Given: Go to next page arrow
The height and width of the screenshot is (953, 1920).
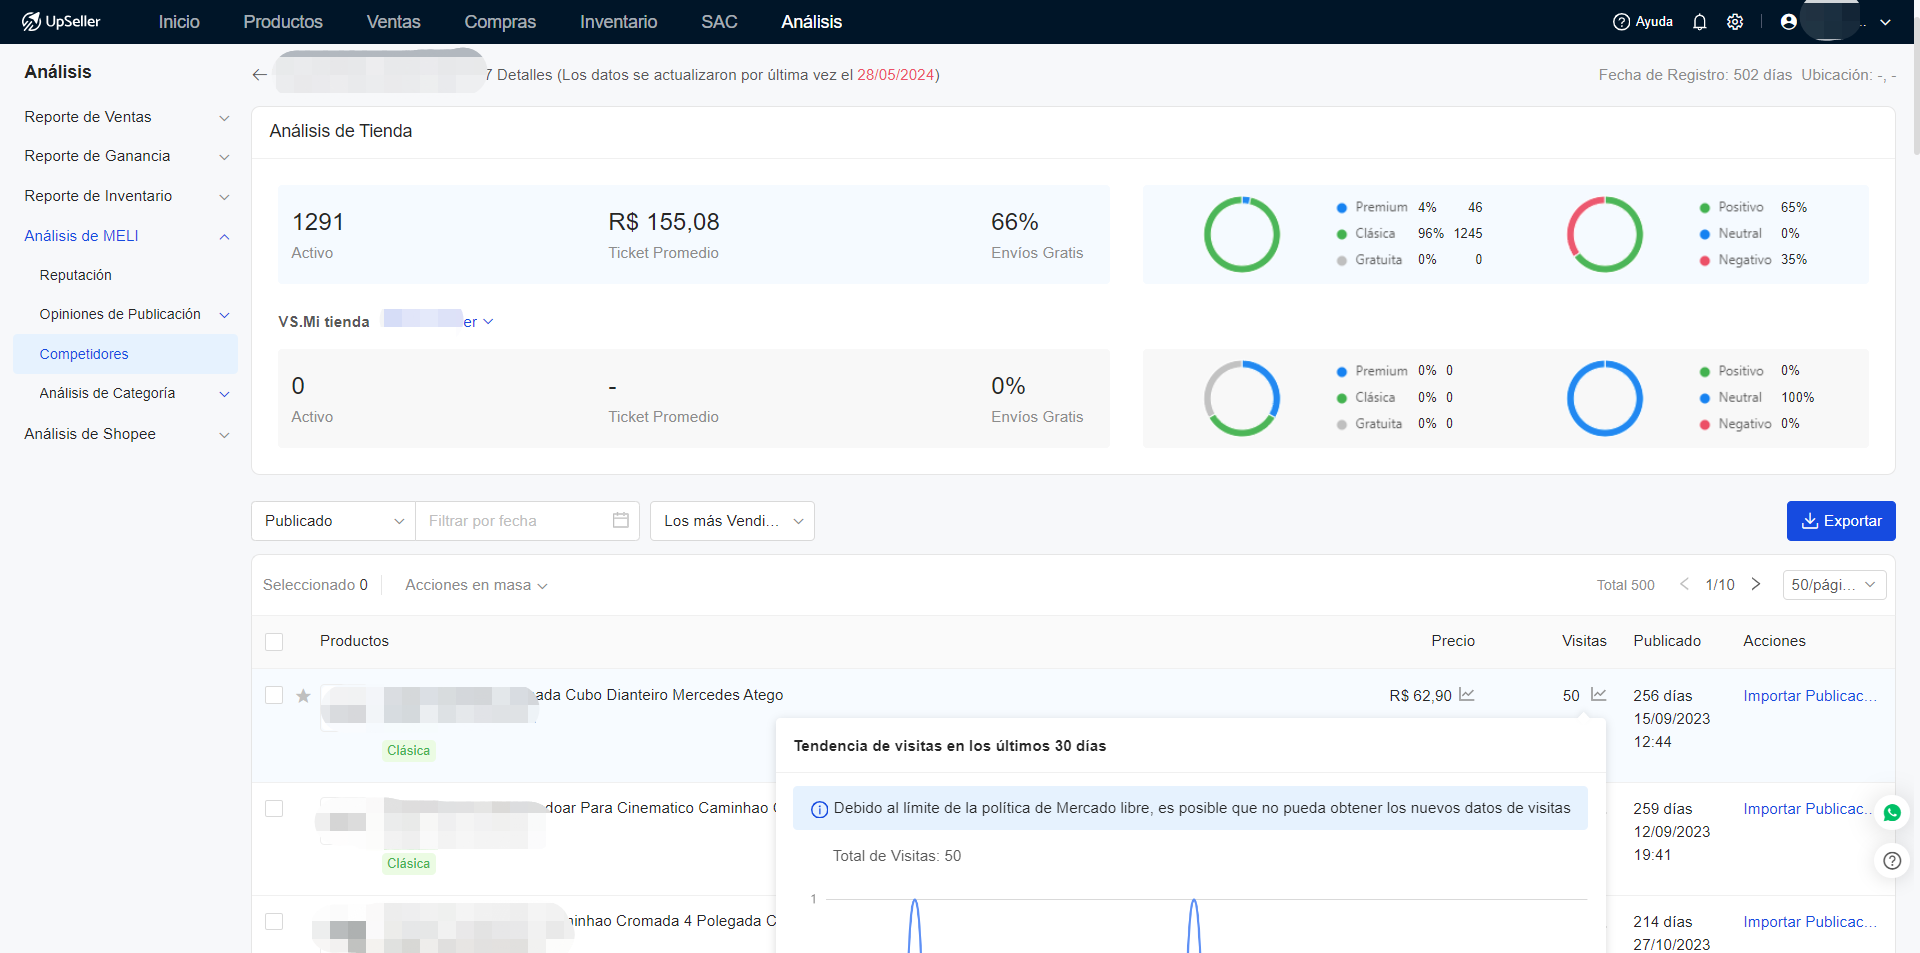Looking at the screenshot, I should 1756,584.
